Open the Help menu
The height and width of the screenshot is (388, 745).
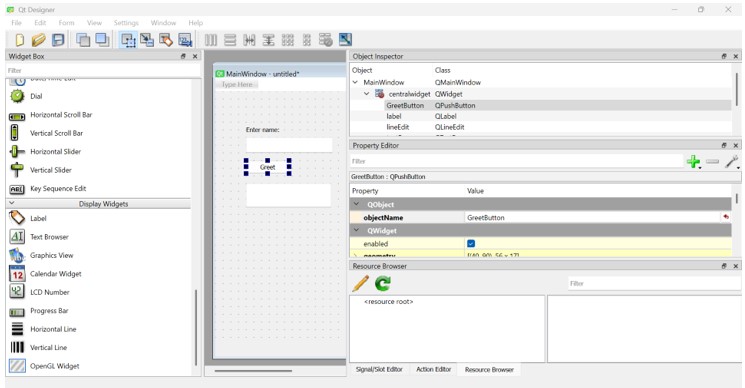(x=195, y=23)
